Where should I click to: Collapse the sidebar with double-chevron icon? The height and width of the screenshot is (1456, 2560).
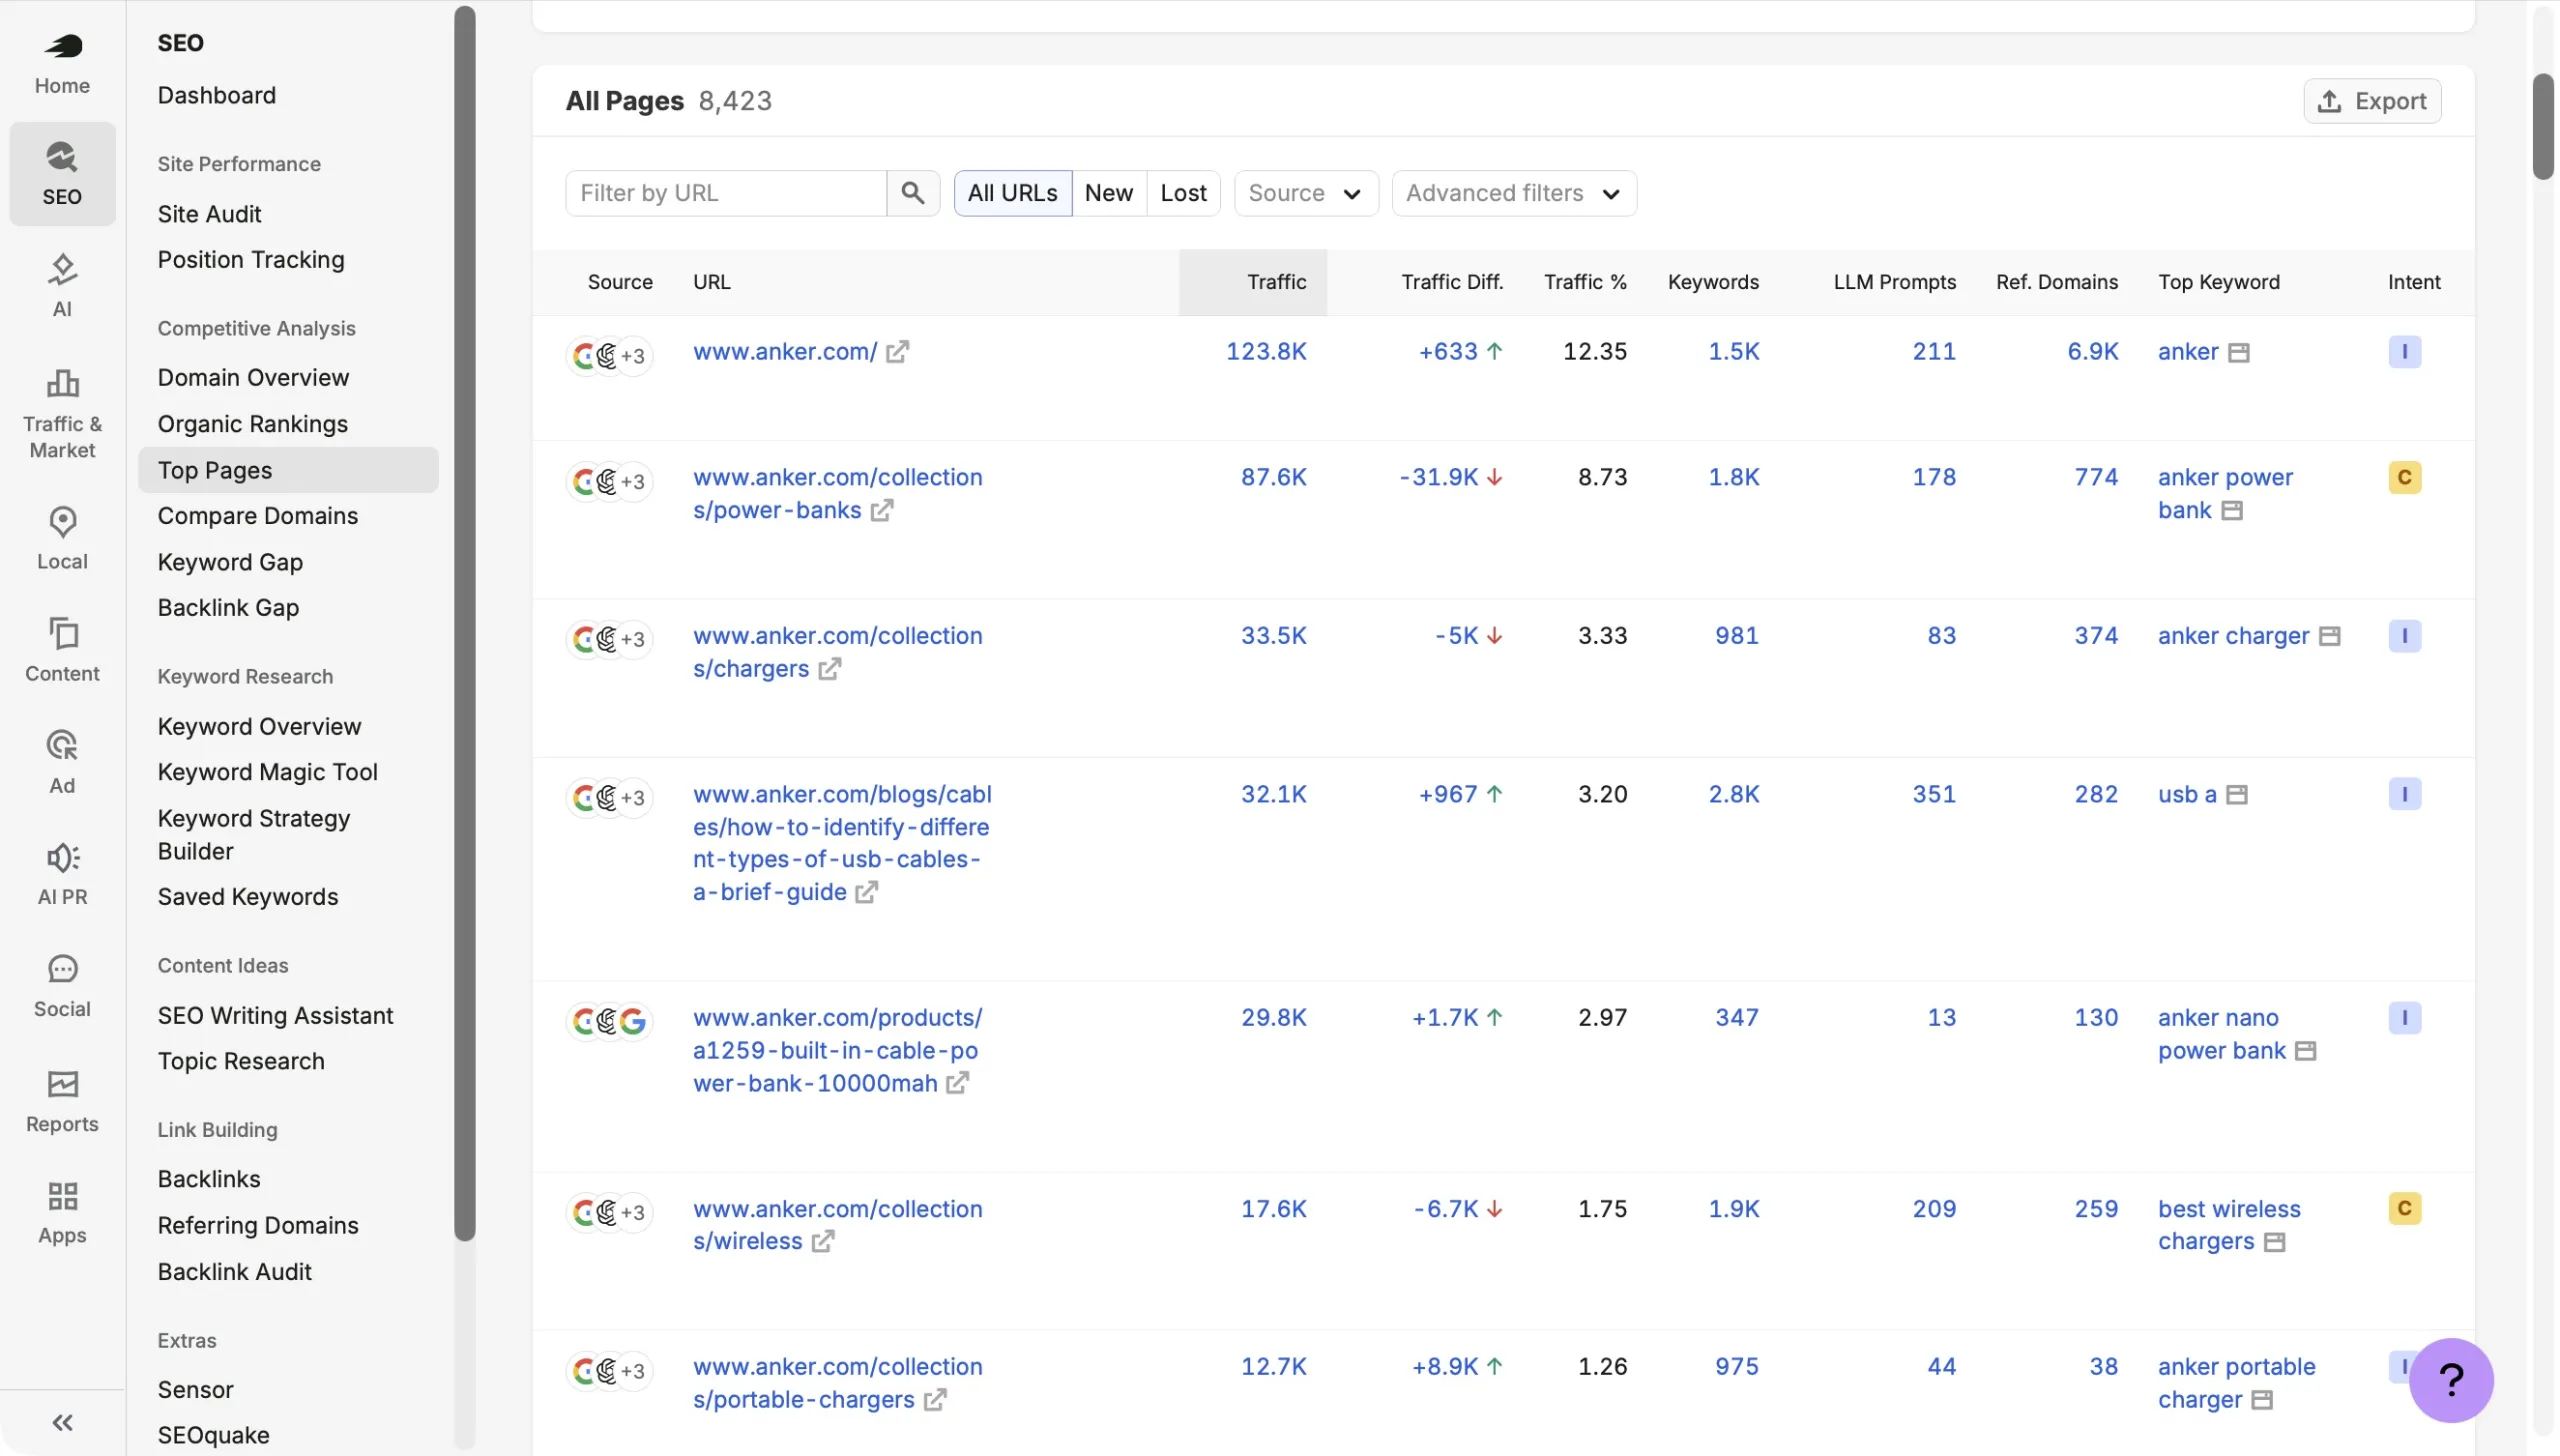point(62,1422)
